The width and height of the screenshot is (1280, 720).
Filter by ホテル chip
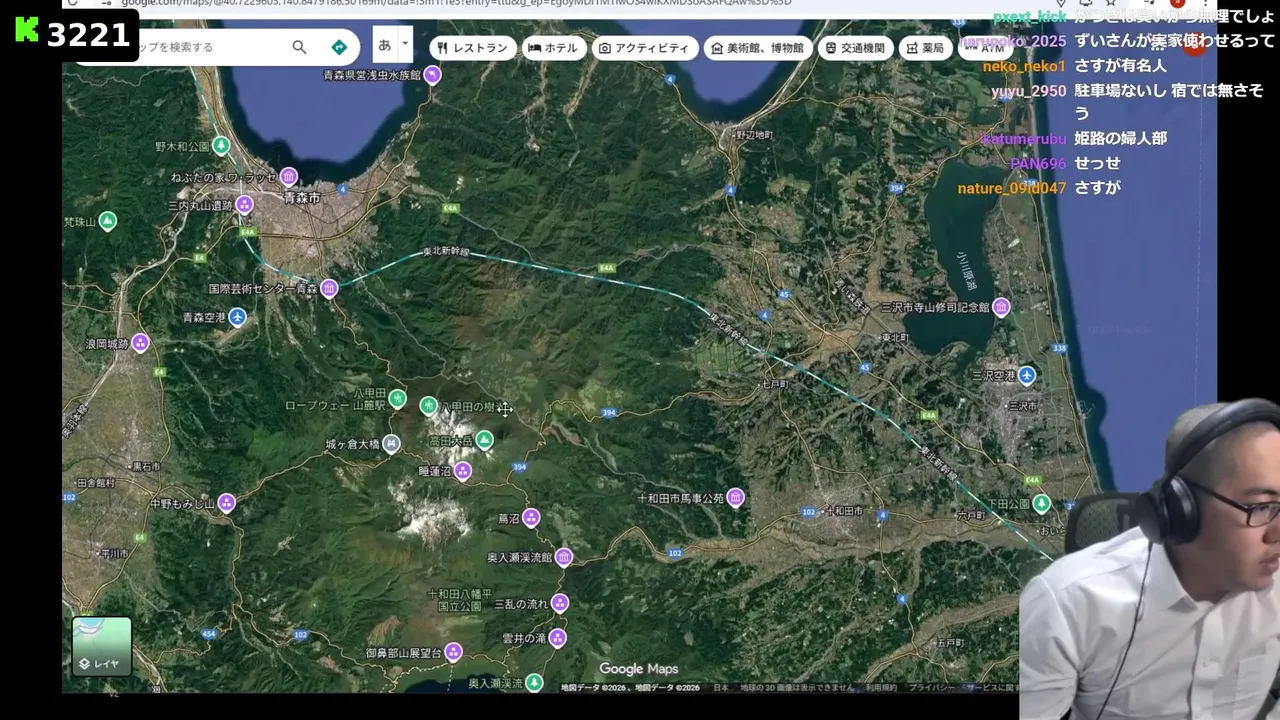point(553,48)
